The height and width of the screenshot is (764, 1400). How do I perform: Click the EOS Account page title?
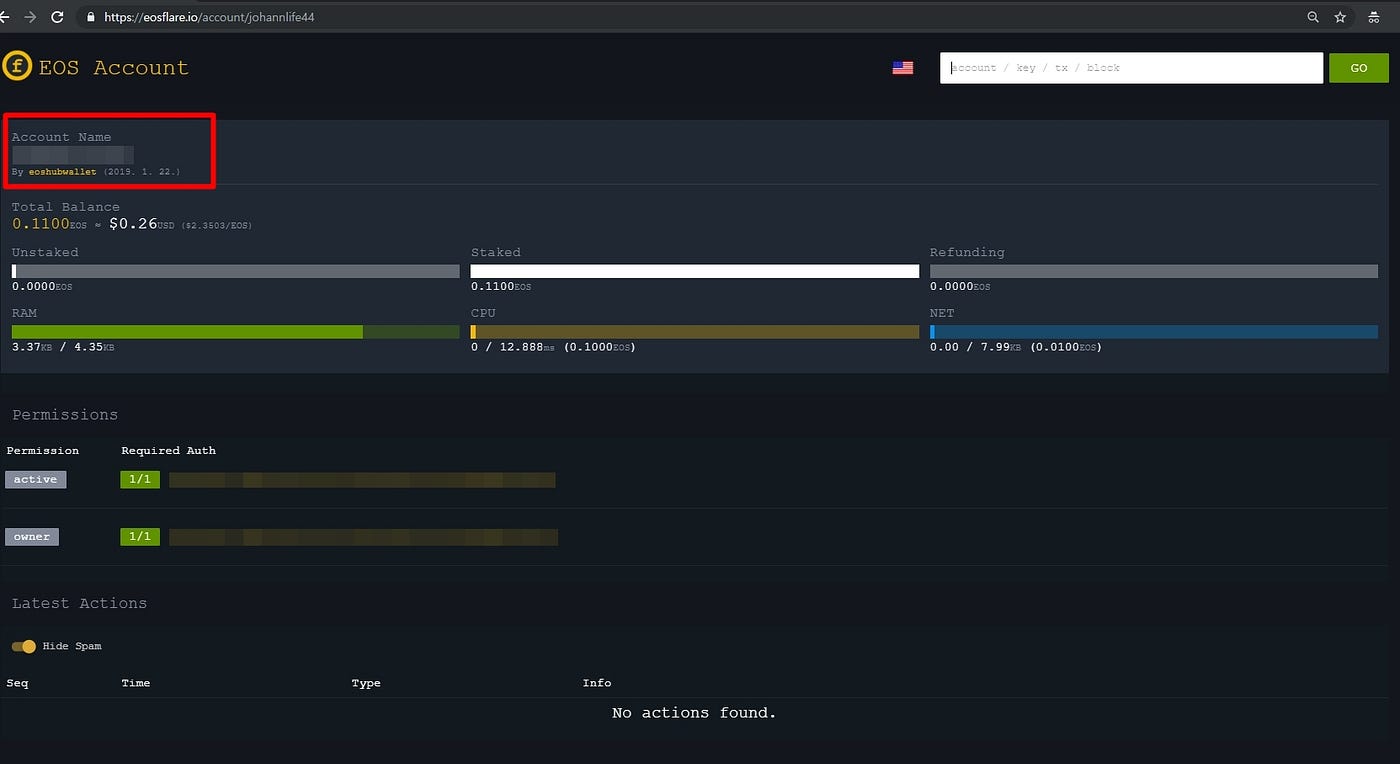click(x=113, y=68)
